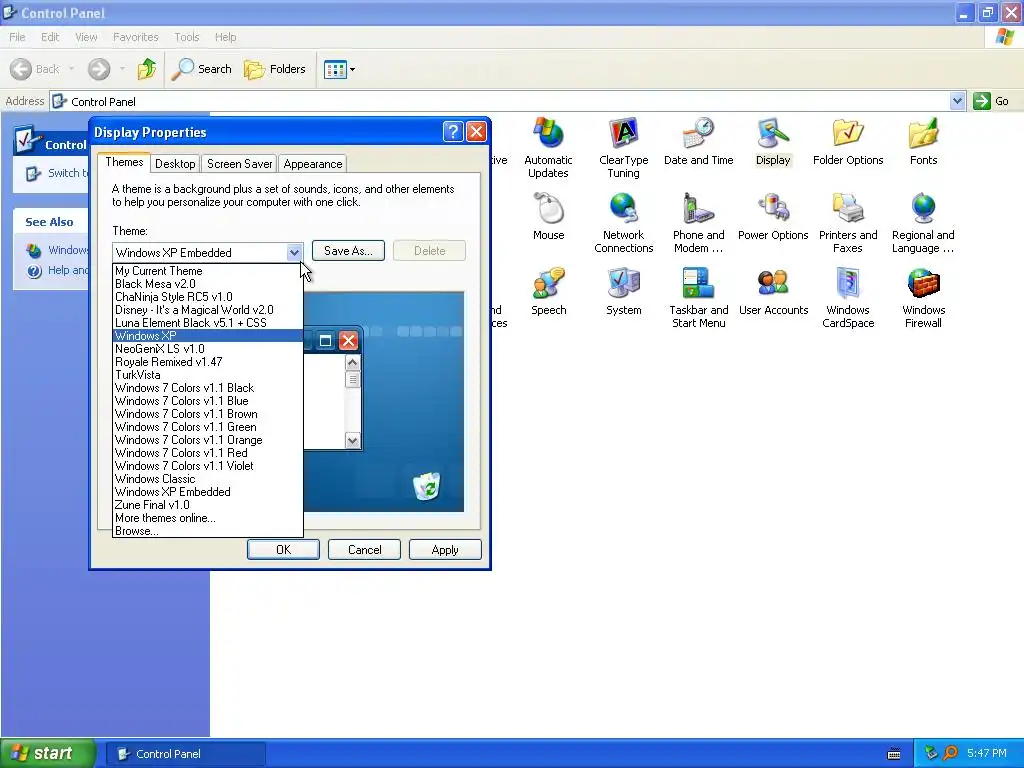1024x768 pixels.
Task: Open User Accounts icon
Action: click(x=773, y=291)
